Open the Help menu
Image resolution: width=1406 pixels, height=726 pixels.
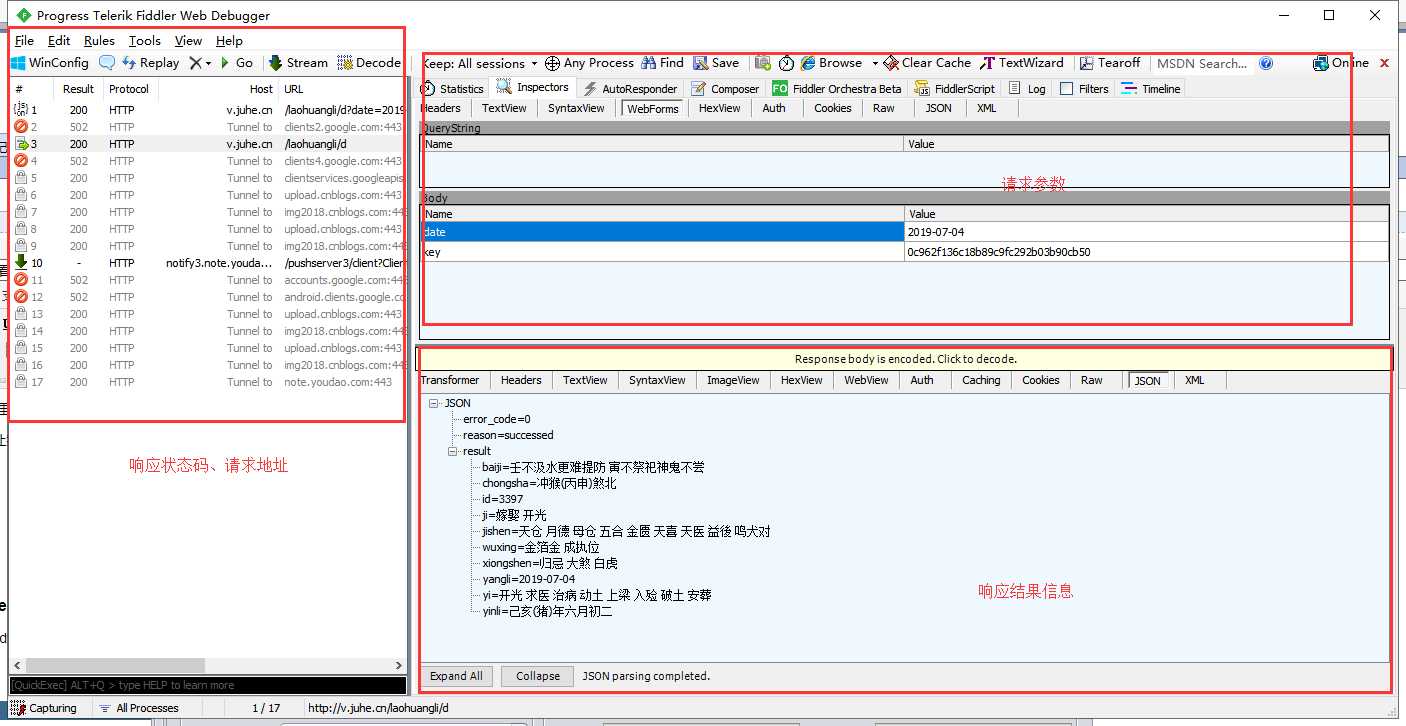coord(229,41)
